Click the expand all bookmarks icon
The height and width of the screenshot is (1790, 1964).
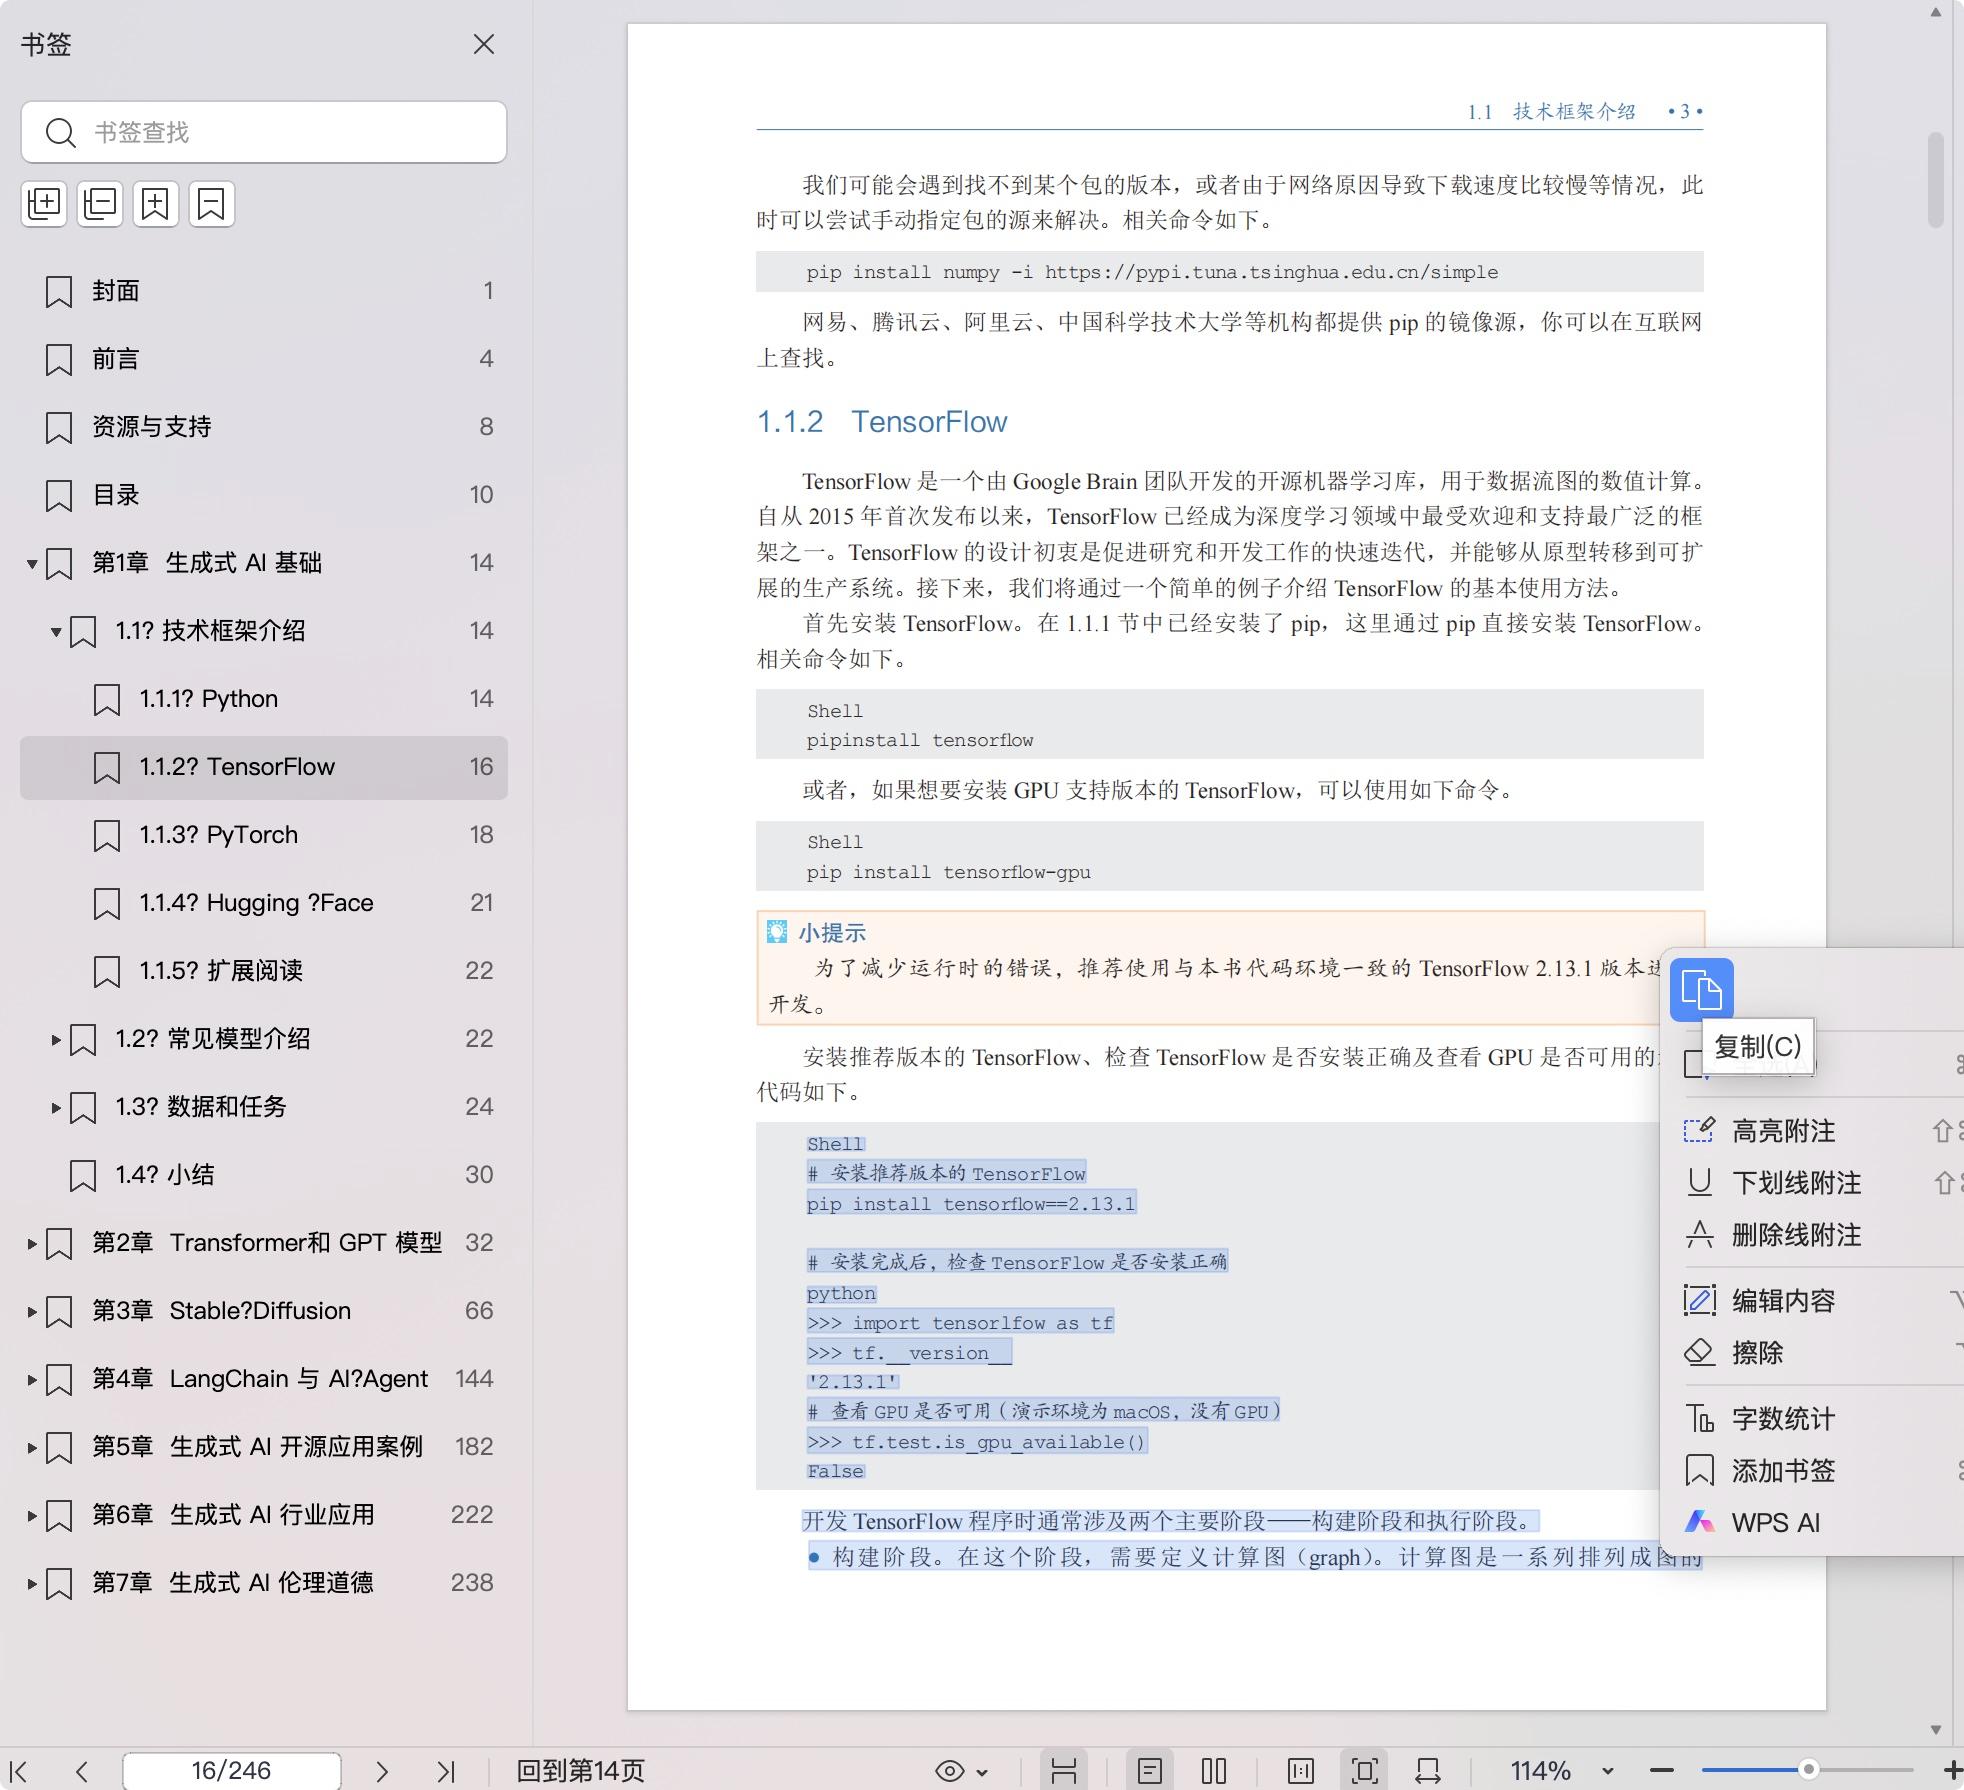pos(44,204)
